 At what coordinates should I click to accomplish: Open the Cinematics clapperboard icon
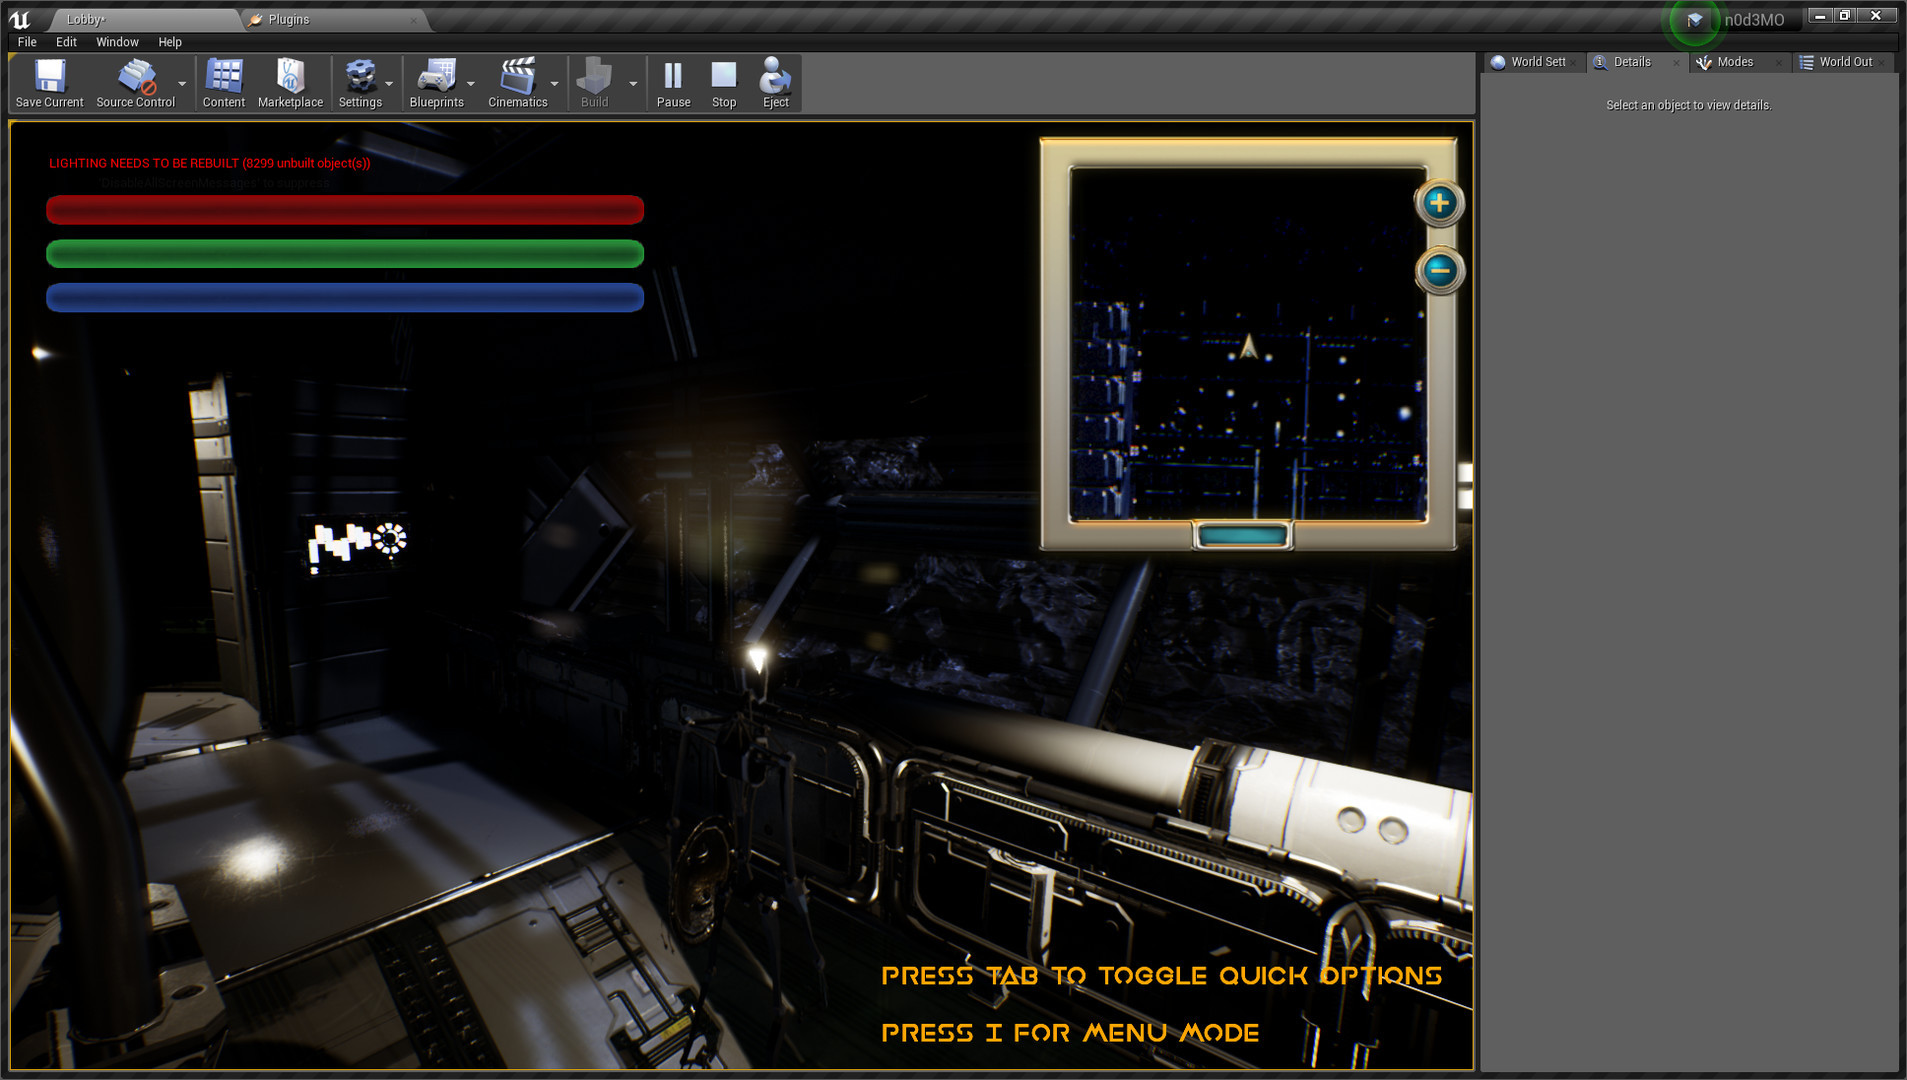click(x=517, y=83)
